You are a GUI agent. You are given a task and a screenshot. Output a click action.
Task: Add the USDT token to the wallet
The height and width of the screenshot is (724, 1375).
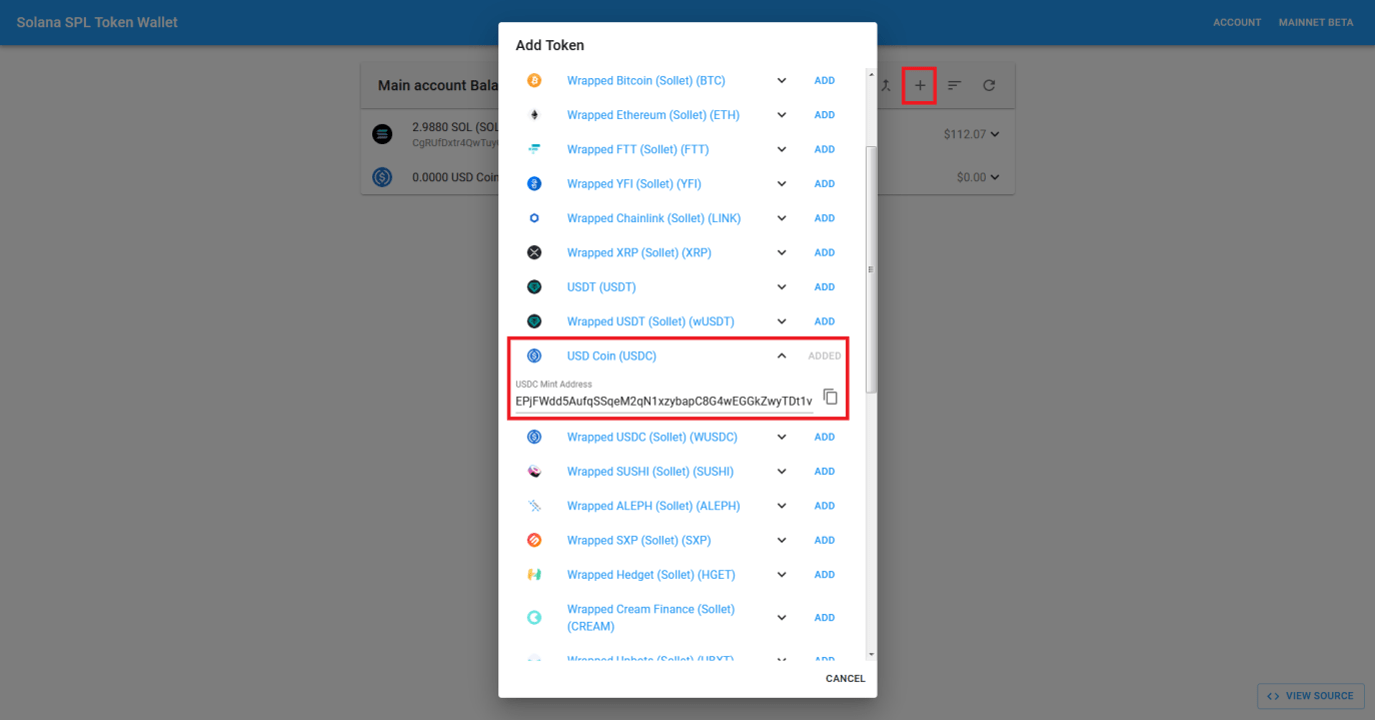(x=824, y=286)
